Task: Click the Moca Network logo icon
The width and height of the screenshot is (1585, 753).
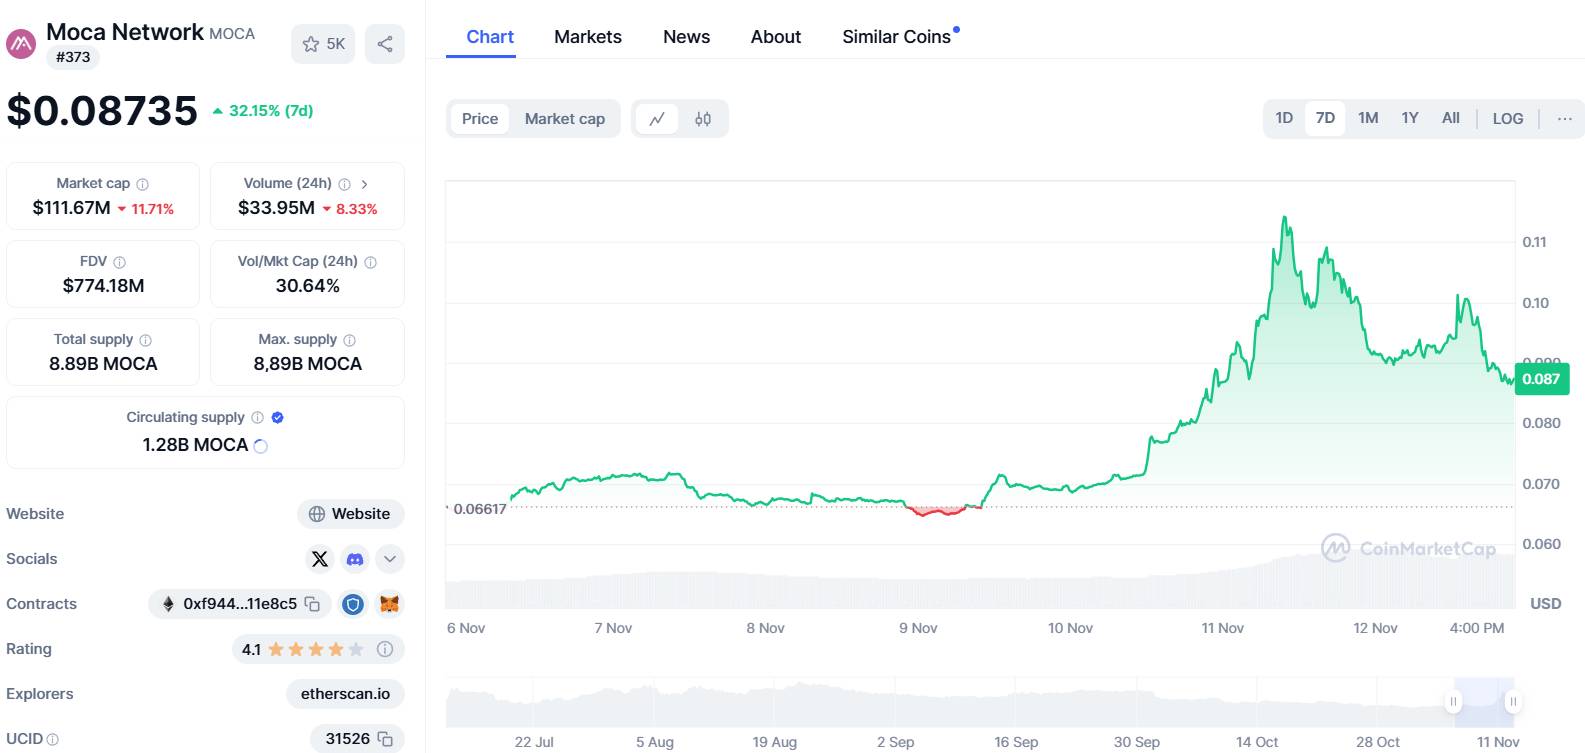Action: (x=21, y=44)
